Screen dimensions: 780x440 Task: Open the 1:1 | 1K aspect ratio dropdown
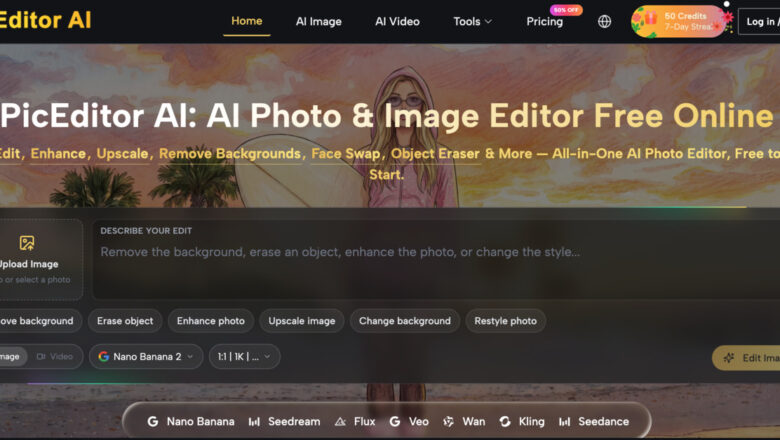pyautogui.click(x=244, y=356)
